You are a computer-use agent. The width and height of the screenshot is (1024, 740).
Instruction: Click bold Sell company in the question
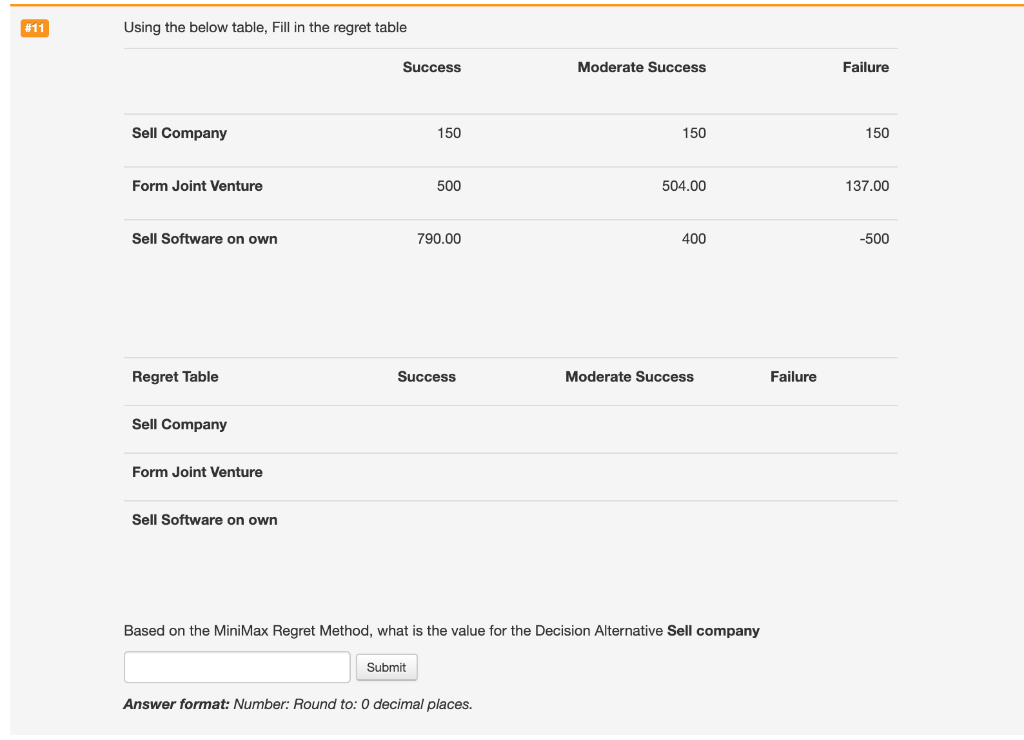713,631
